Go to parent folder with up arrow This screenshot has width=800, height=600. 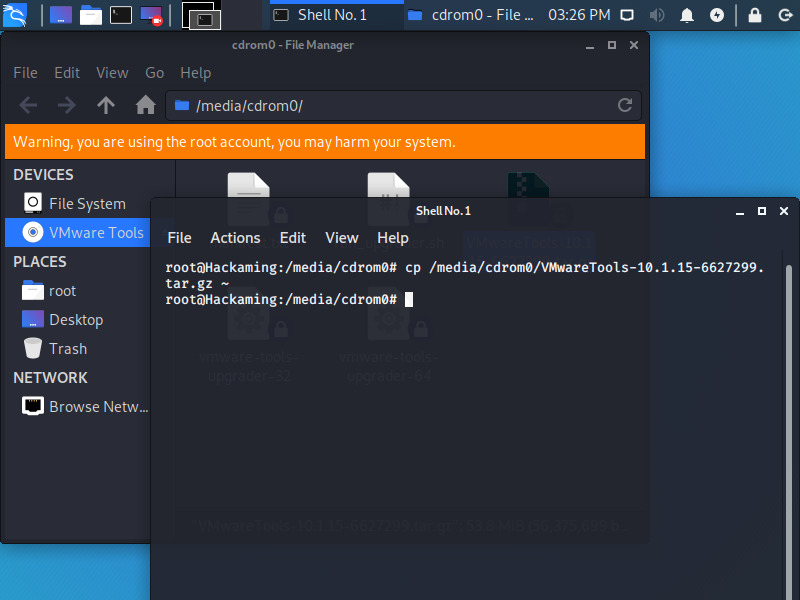(x=106, y=106)
